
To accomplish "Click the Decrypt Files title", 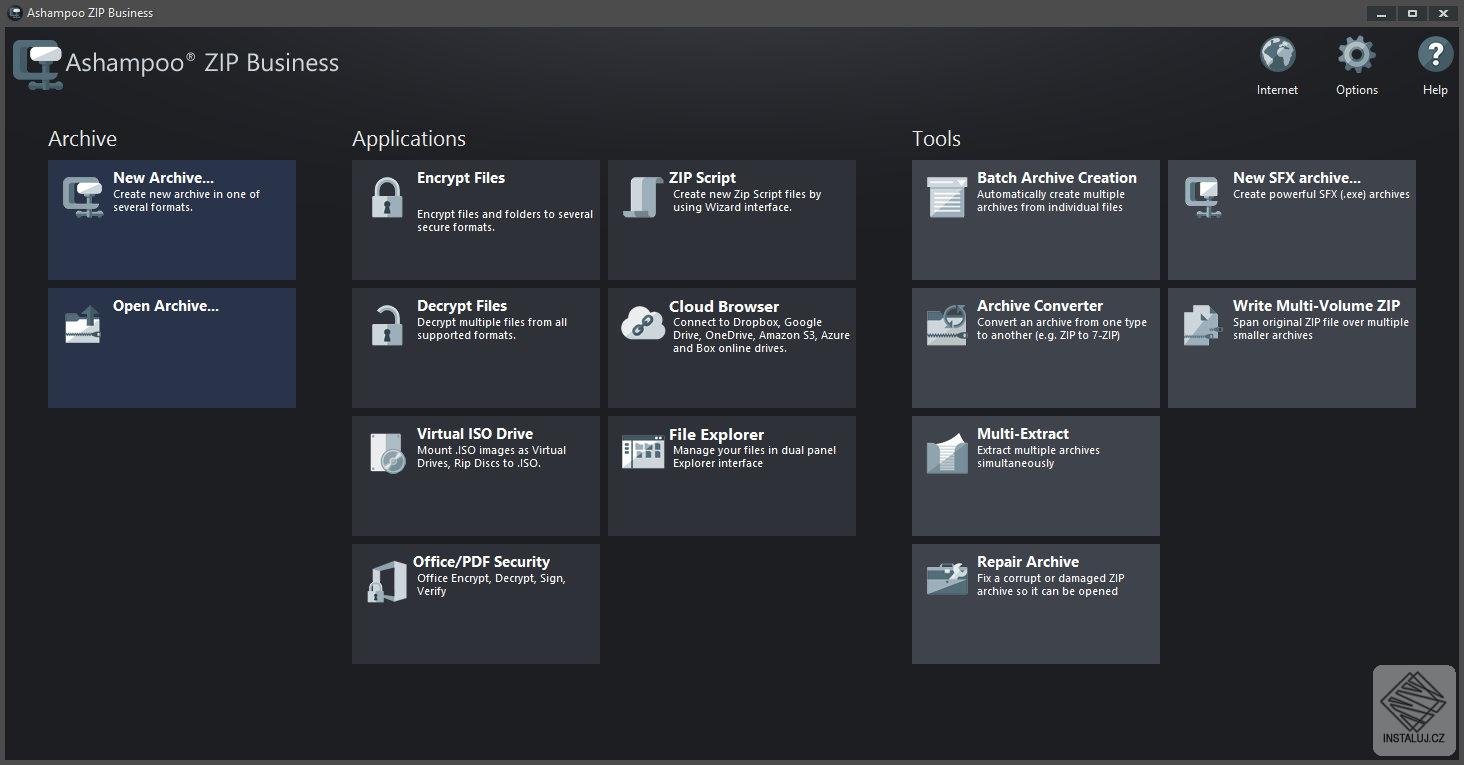I will [462, 306].
